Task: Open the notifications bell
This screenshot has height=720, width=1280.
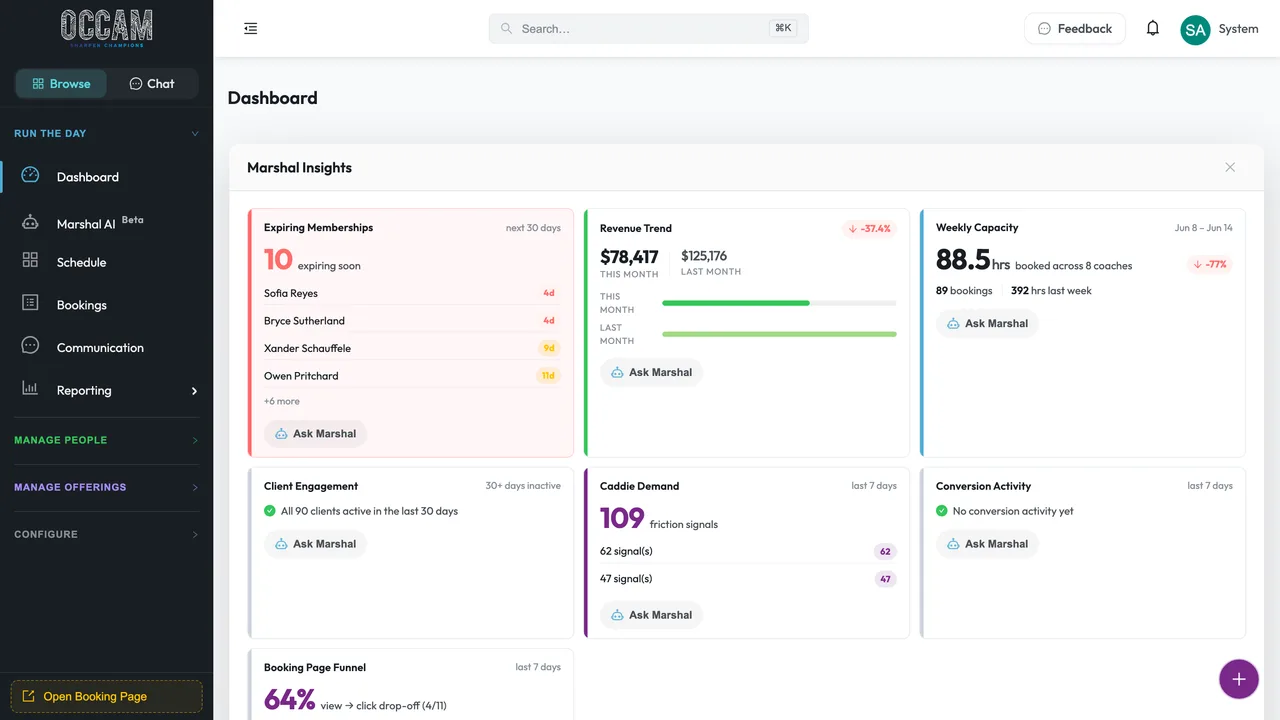Action: [1153, 29]
